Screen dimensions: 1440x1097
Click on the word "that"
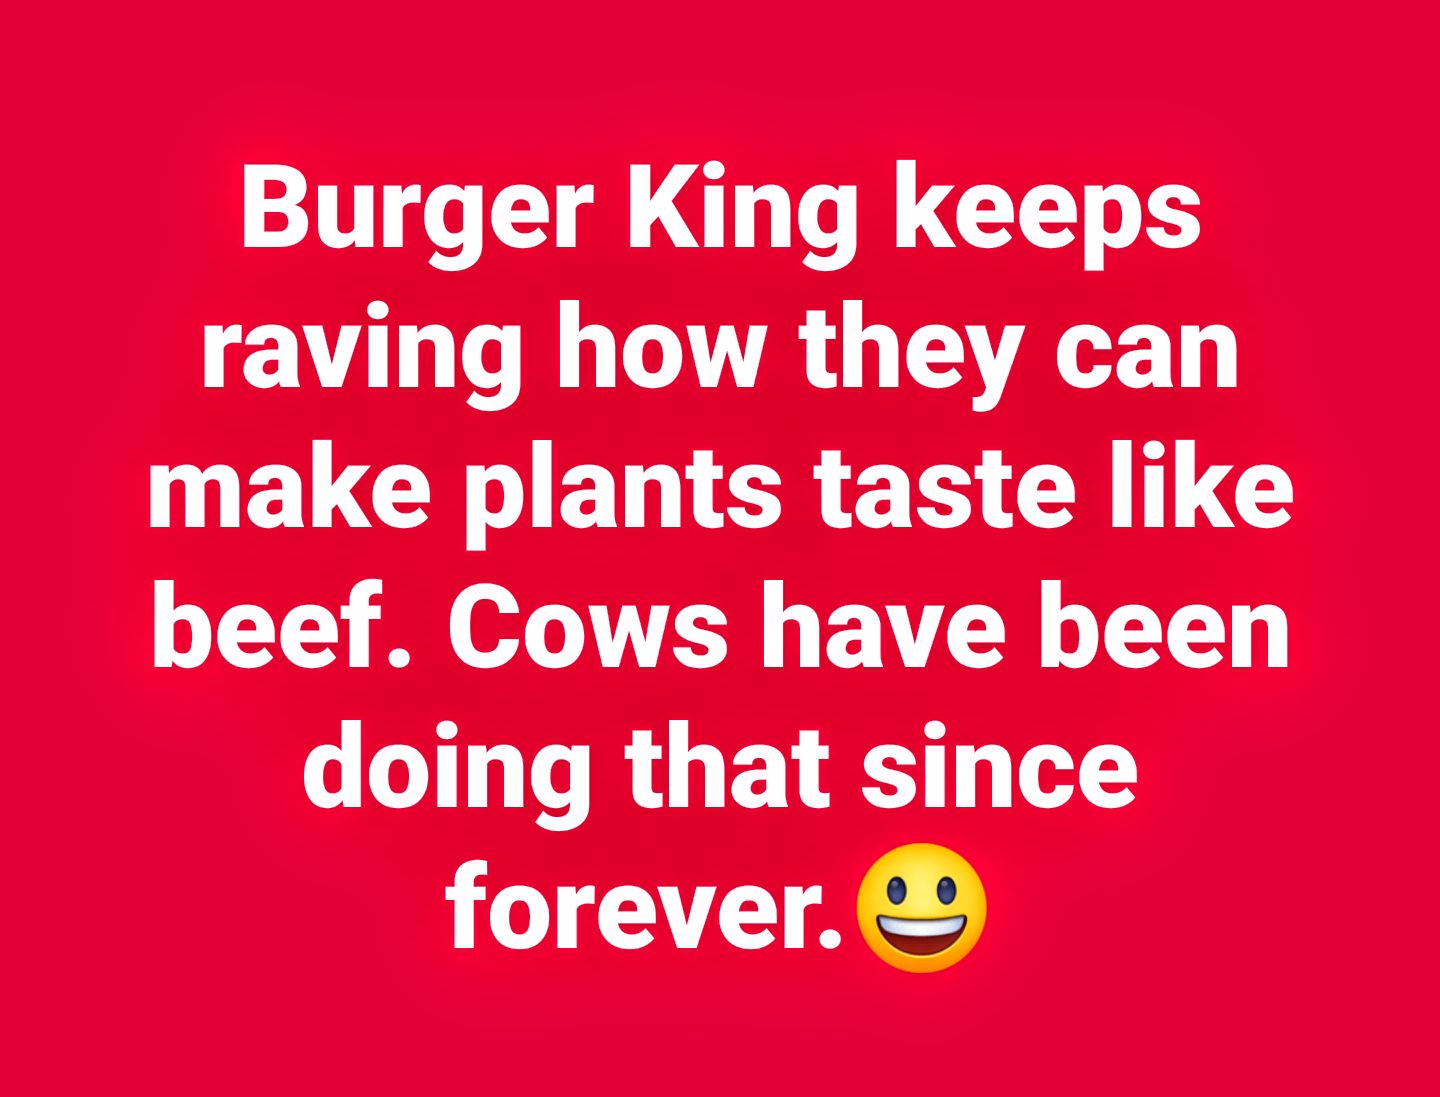point(727,769)
